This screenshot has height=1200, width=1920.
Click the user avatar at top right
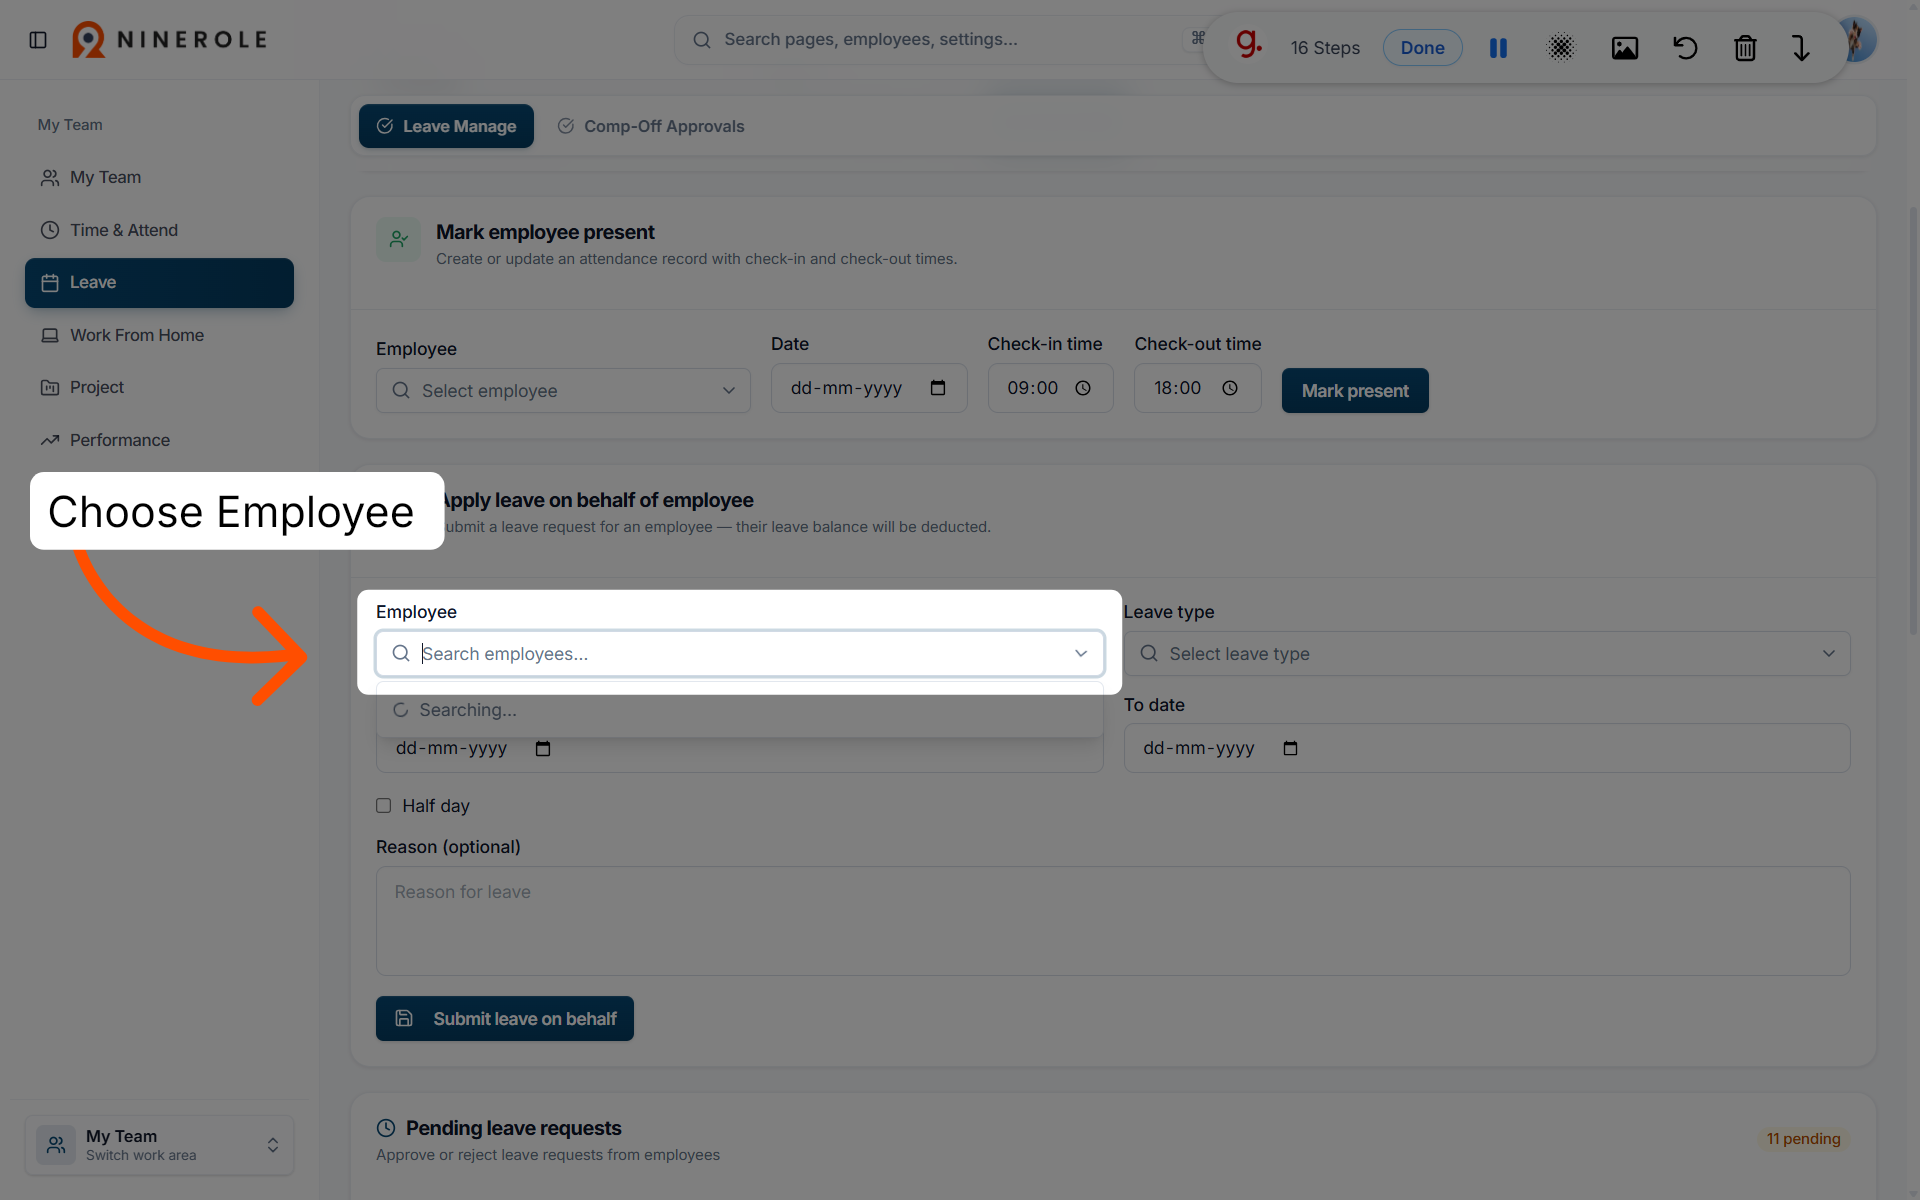[1860, 40]
